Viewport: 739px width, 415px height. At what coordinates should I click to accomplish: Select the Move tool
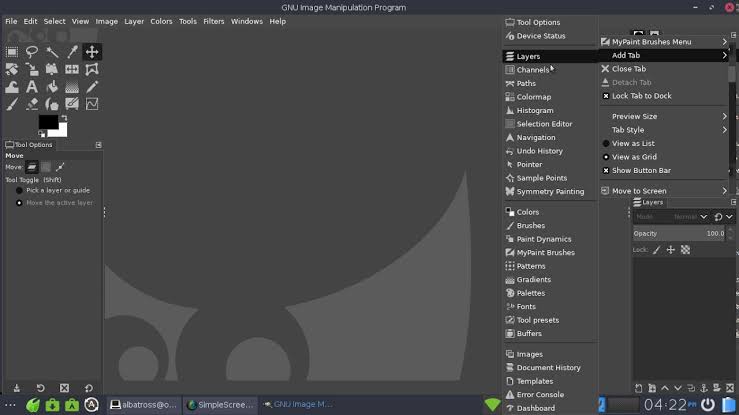(92, 52)
